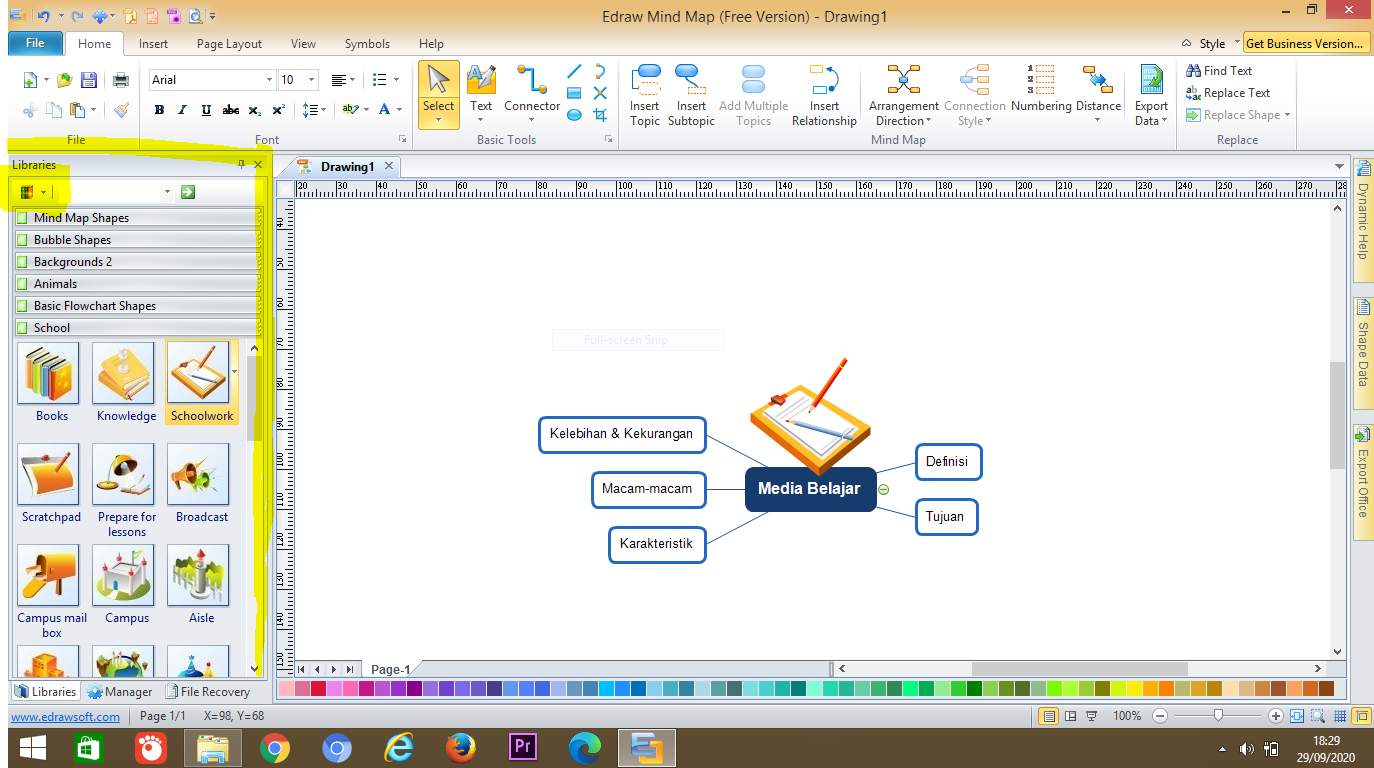Open the Arial font dropdown
Viewport: 1374px width, 768px height.
click(x=268, y=79)
